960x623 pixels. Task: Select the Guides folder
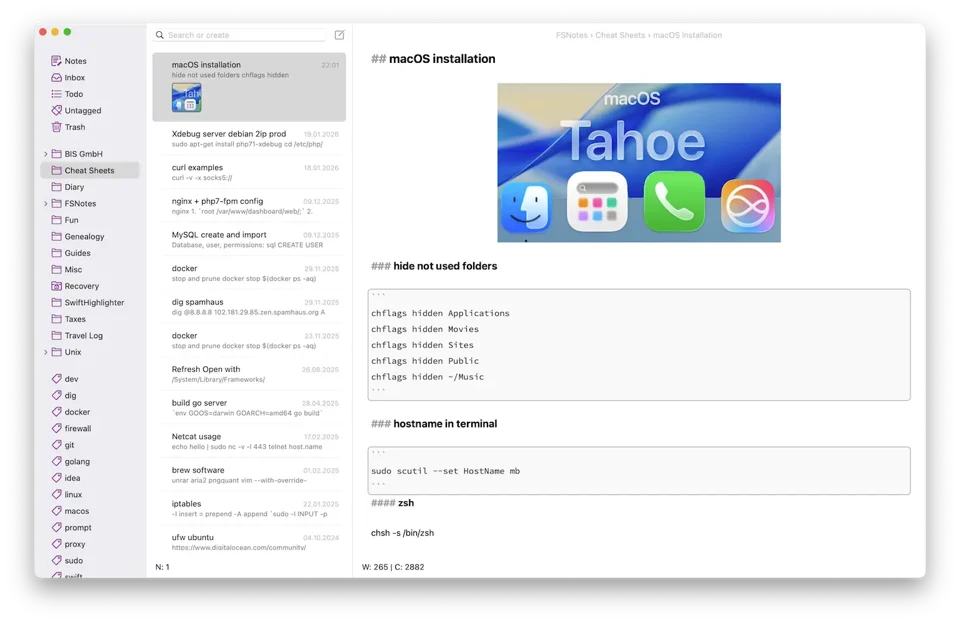(90, 253)
